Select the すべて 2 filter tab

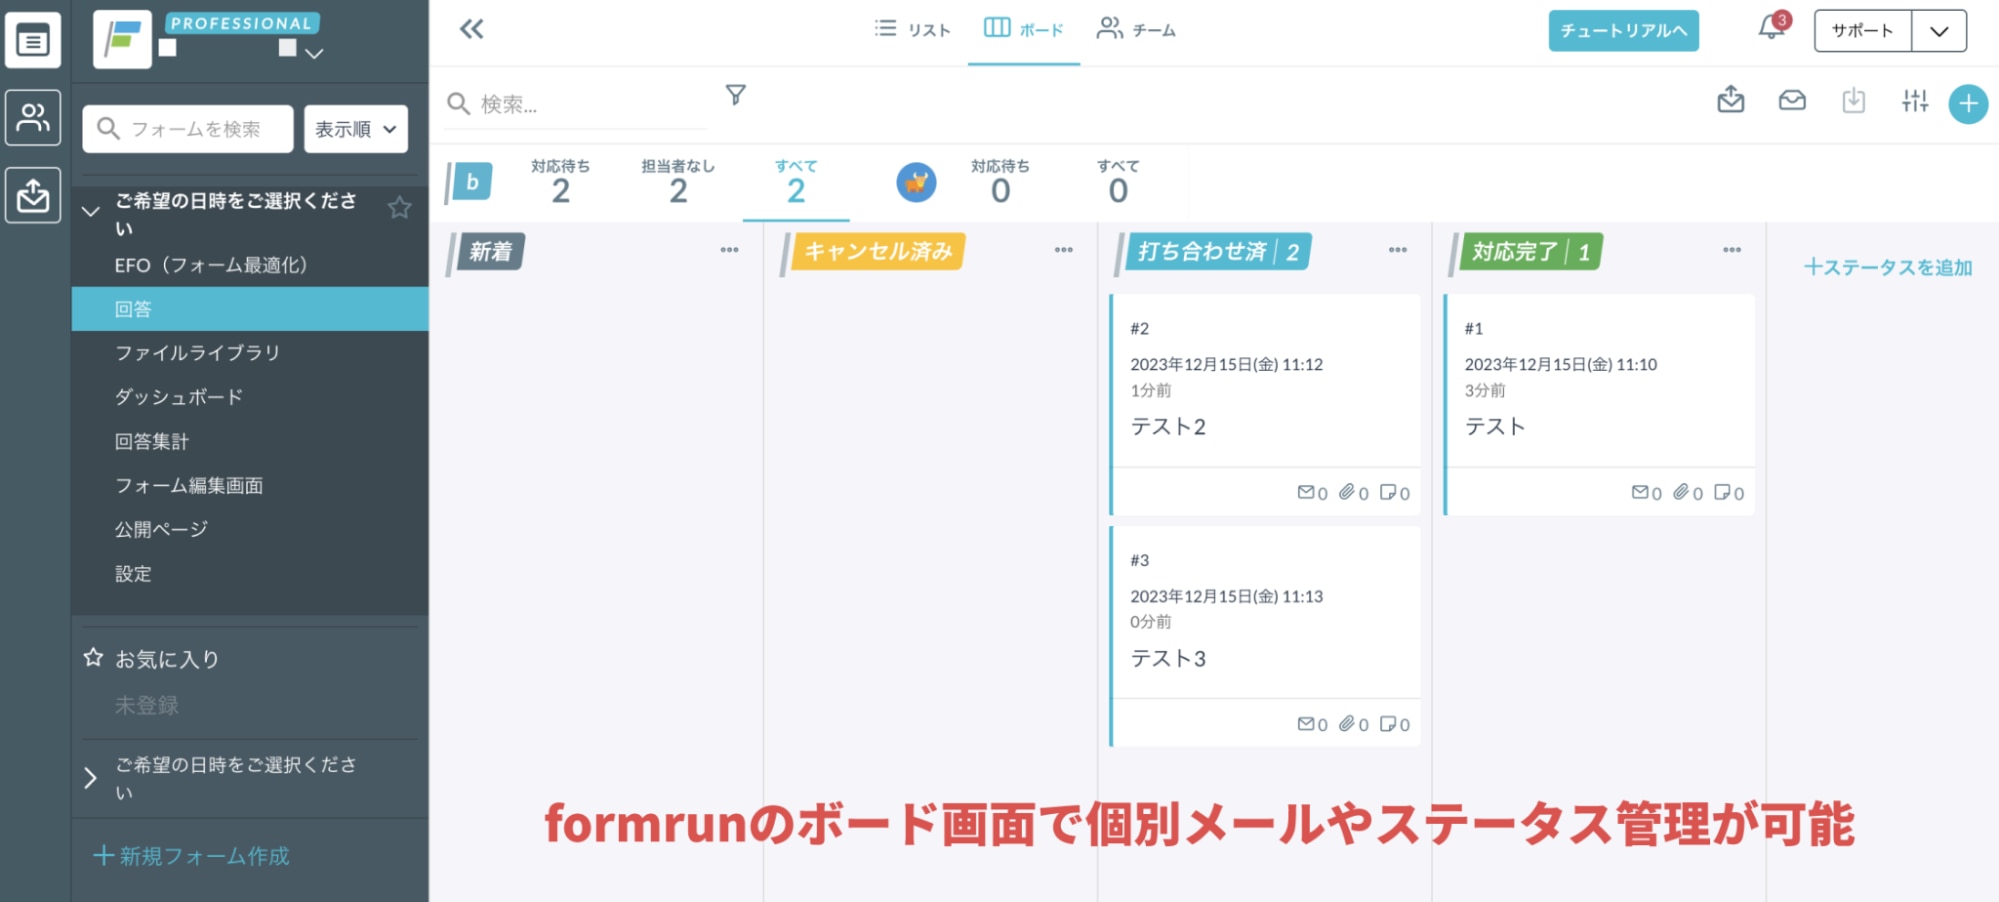(x=796, y=182)
